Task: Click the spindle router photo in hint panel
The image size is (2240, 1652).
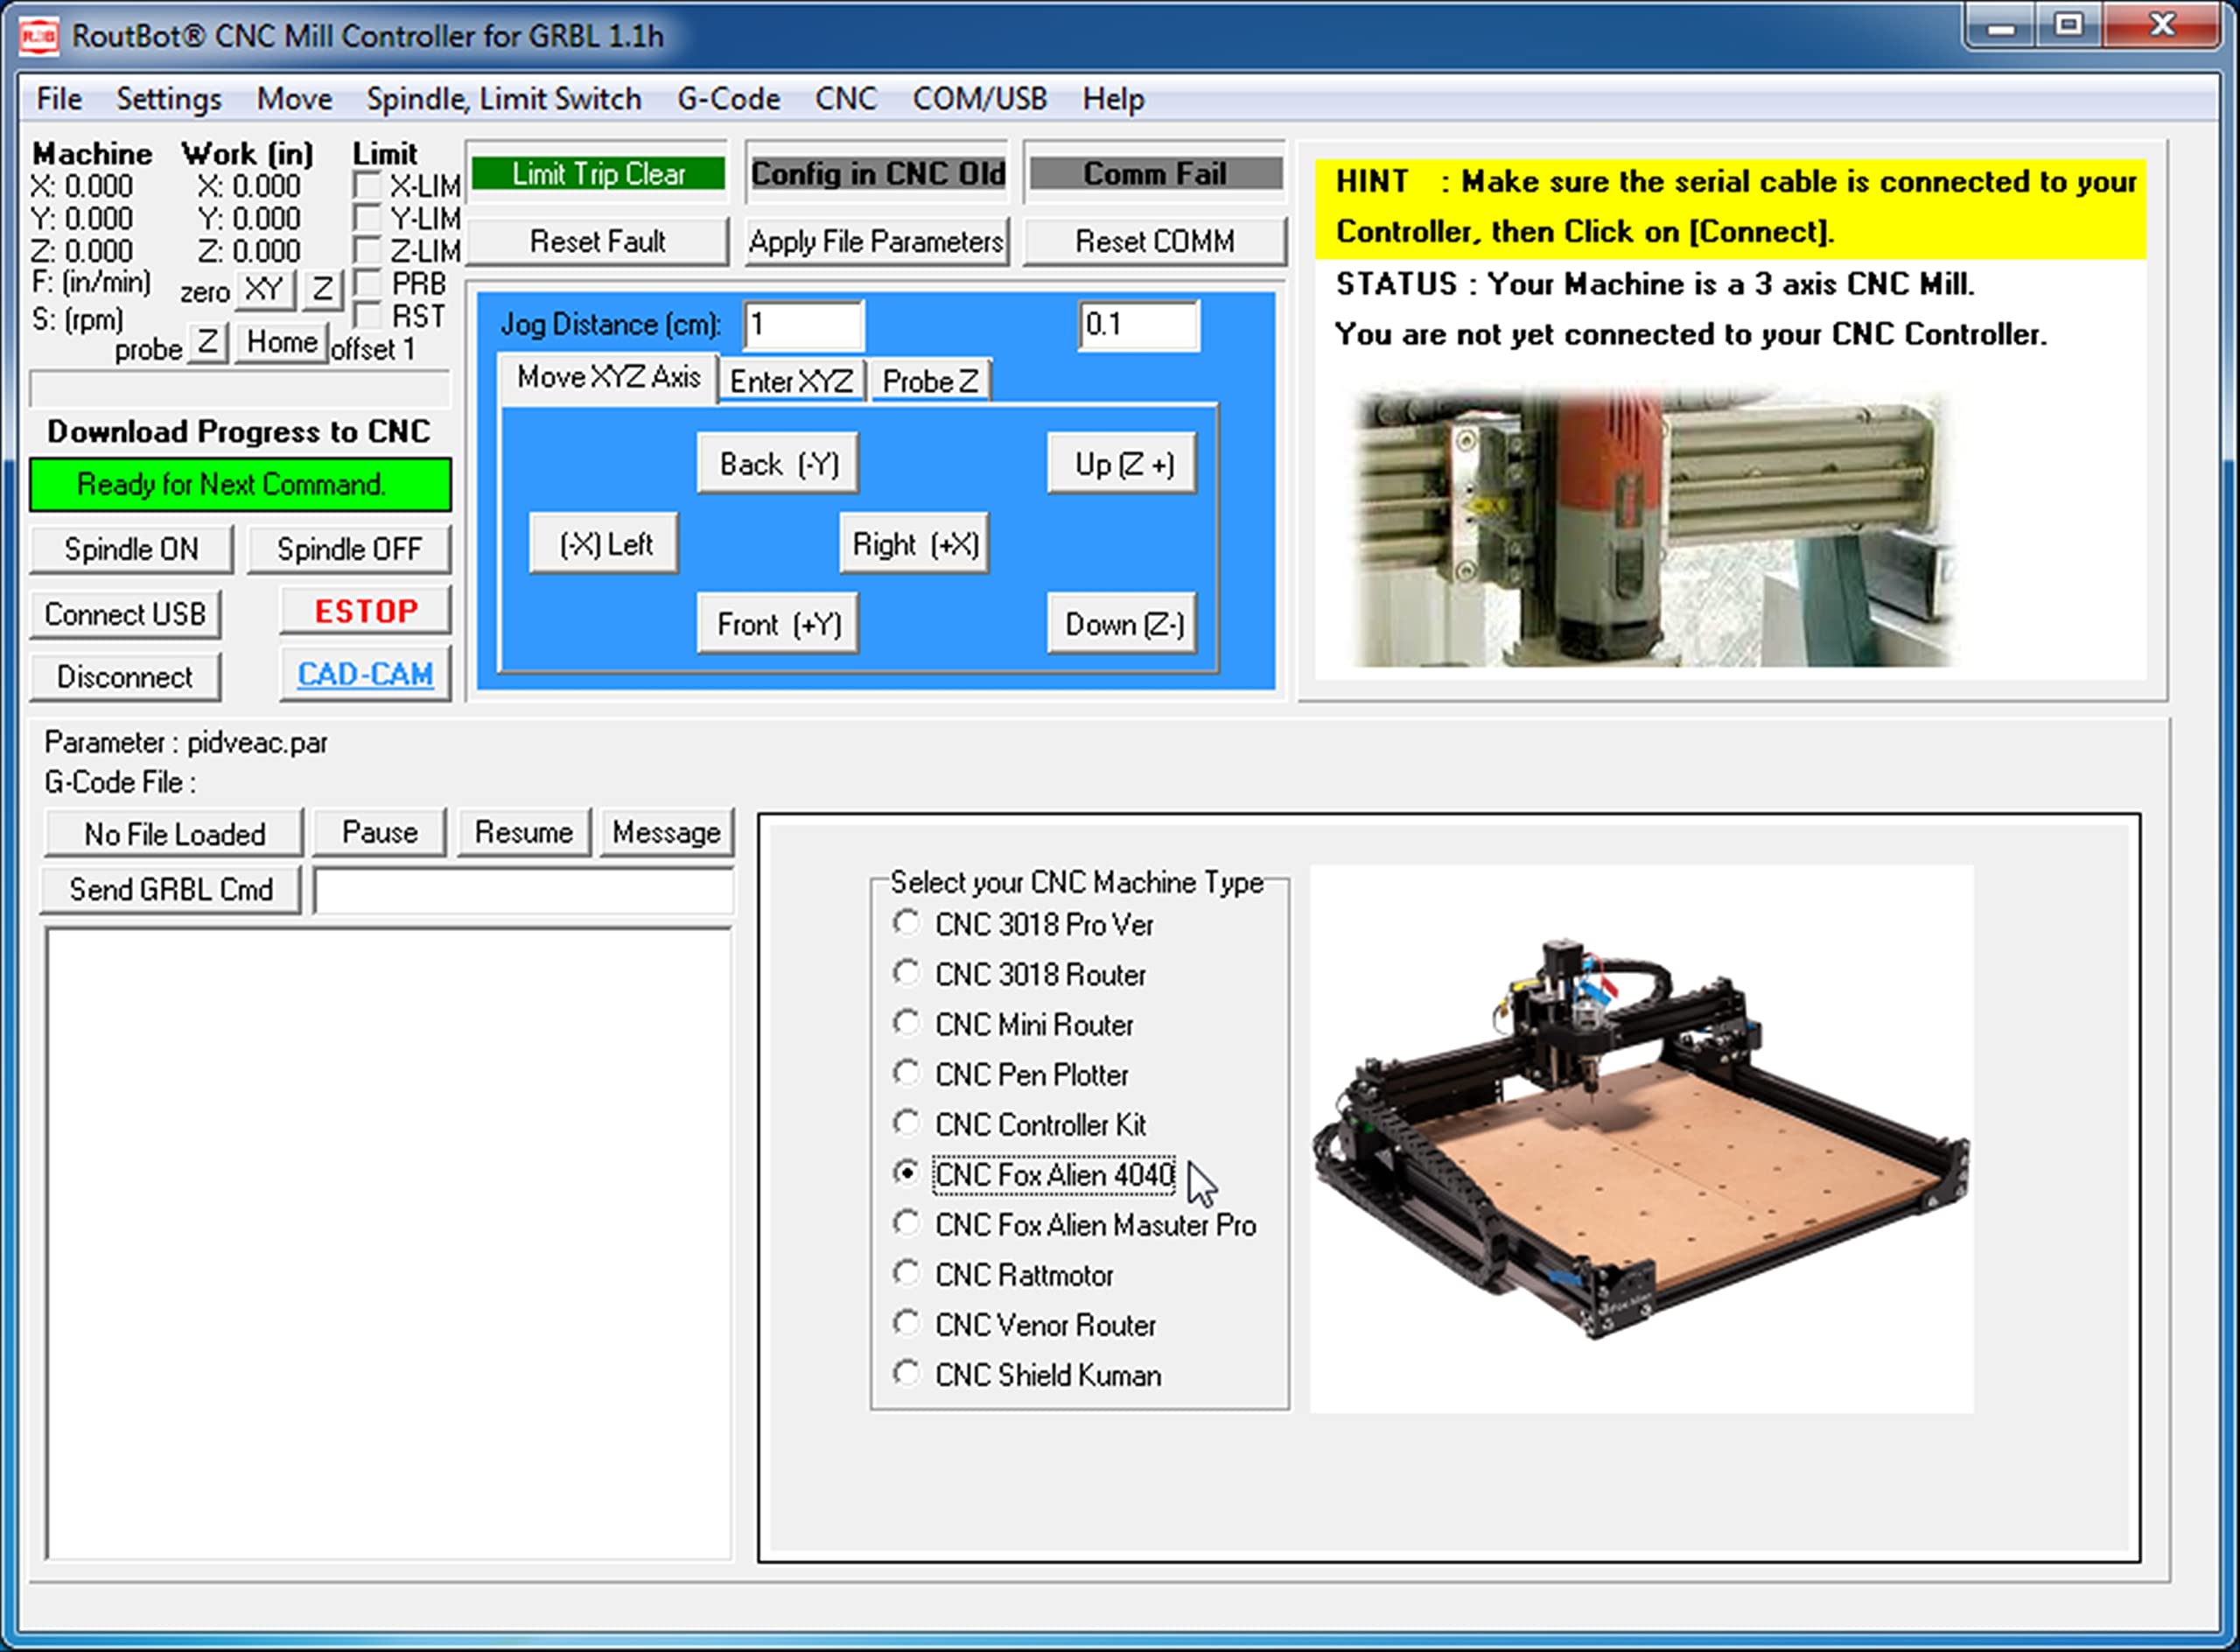Action: click(x=1652, y=527)
